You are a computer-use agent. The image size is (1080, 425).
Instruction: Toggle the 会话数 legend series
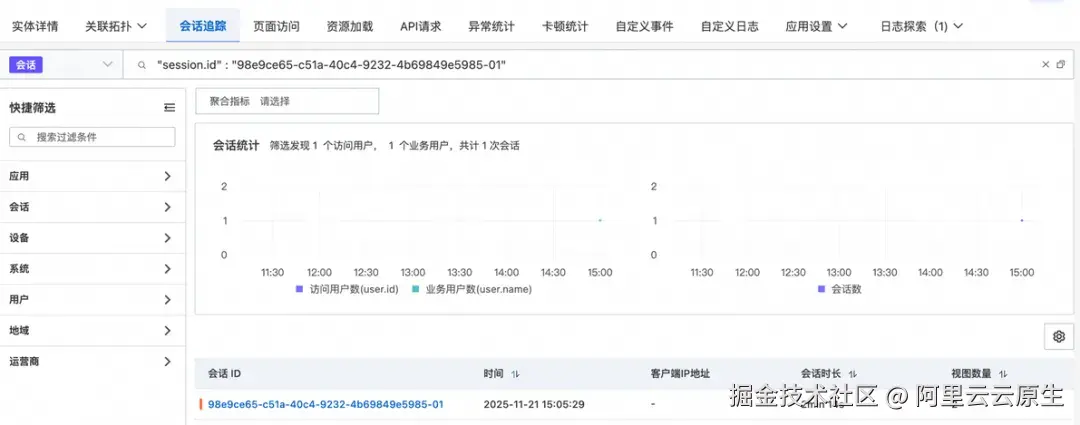click(840, 289)
